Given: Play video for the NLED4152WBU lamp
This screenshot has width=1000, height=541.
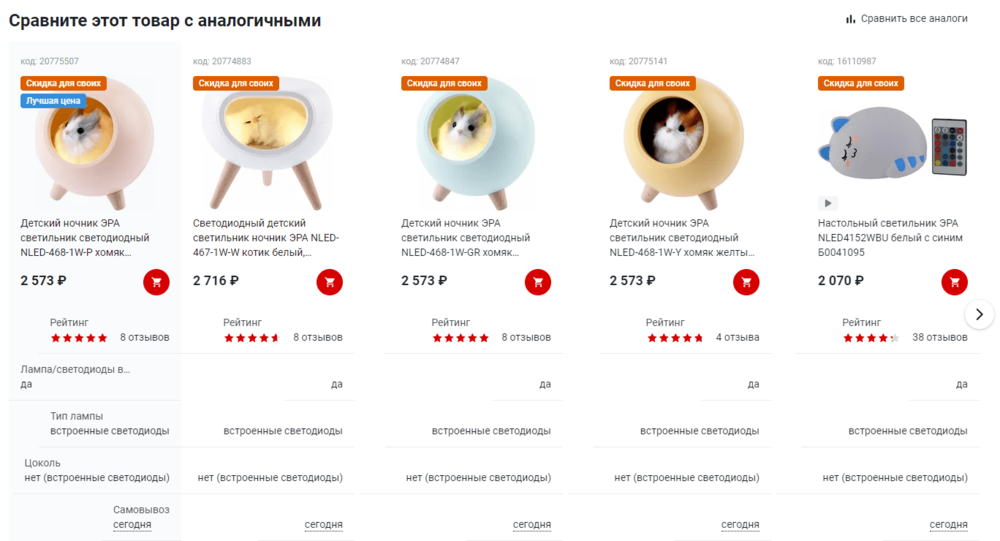Looking at the screenshot, I should tap(828, 204).
